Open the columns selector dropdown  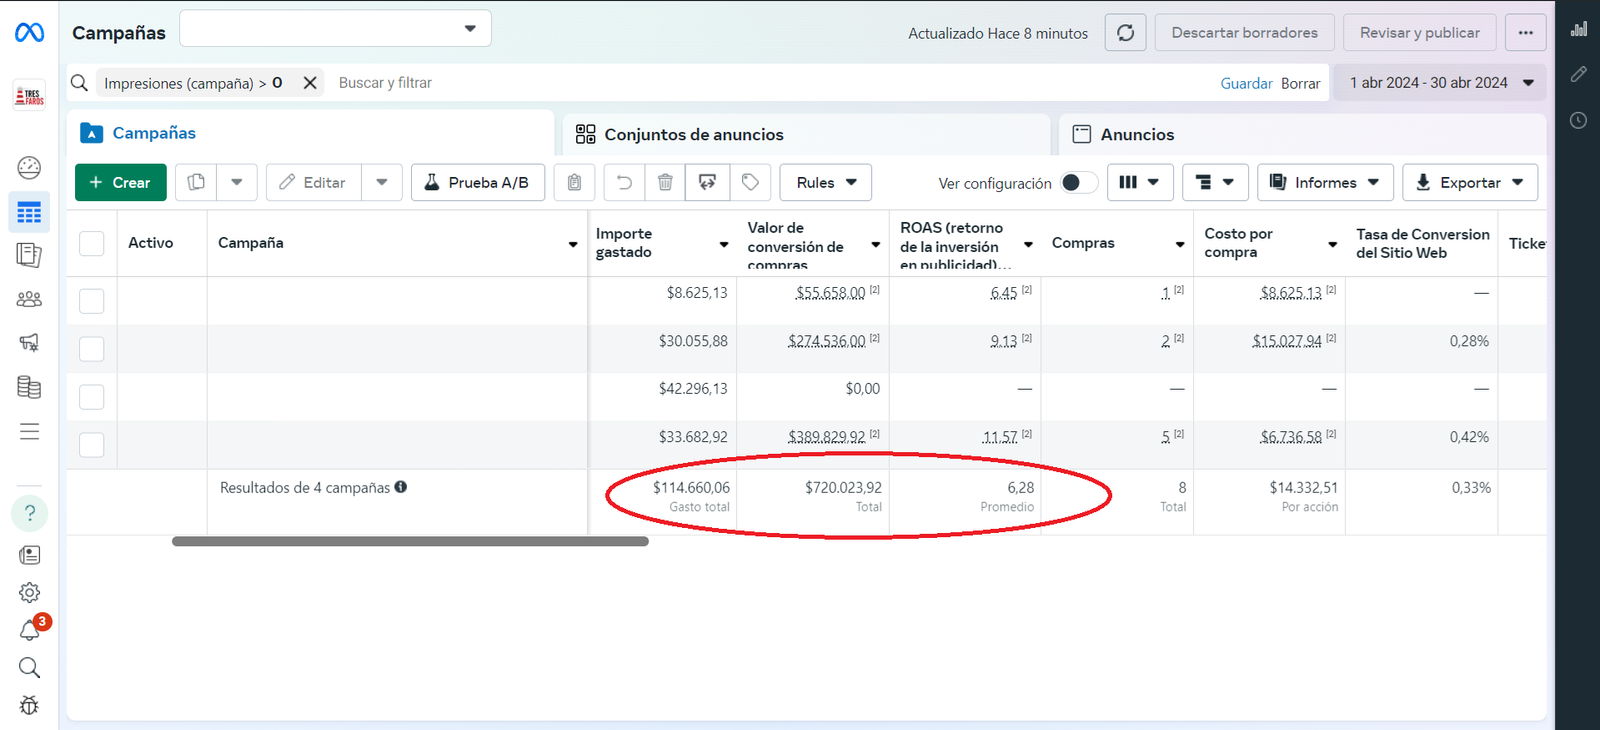point(1140,182)
